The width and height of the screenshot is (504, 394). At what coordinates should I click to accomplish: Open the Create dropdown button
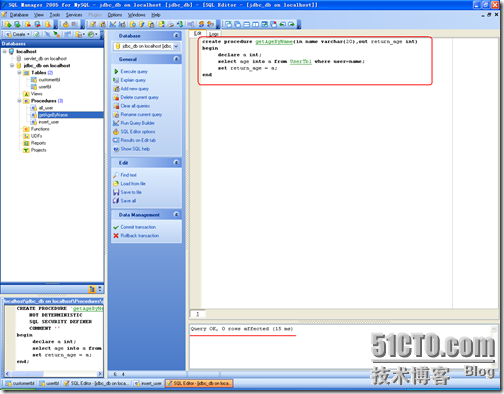[x=17, y=34]
